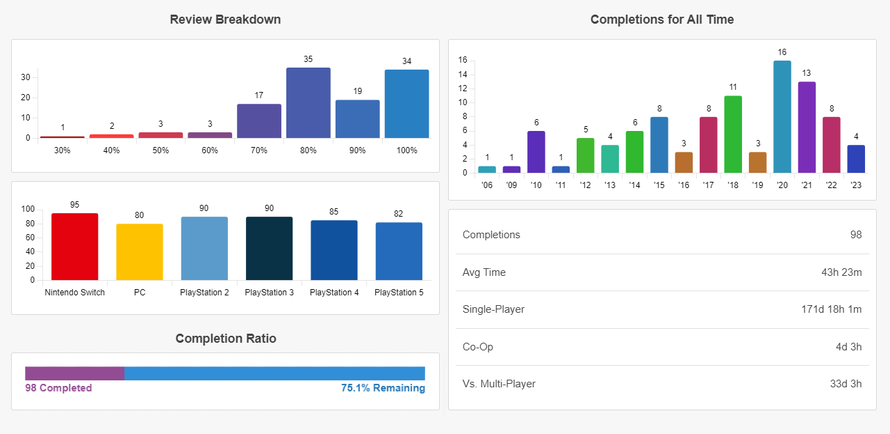Select the '10 completions bar
Viewport: 890px width, 434px height.
(x=536, y=152)
